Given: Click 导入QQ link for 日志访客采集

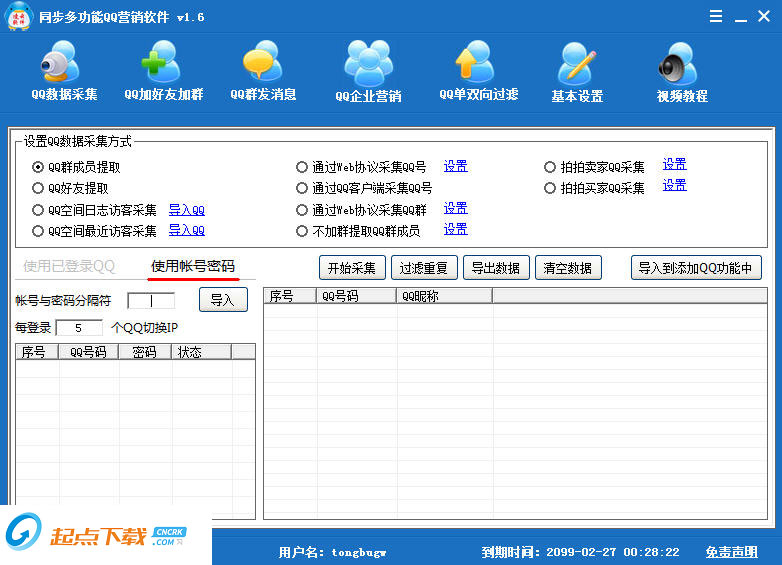Looking at the screenshot, I should (187, 210).
